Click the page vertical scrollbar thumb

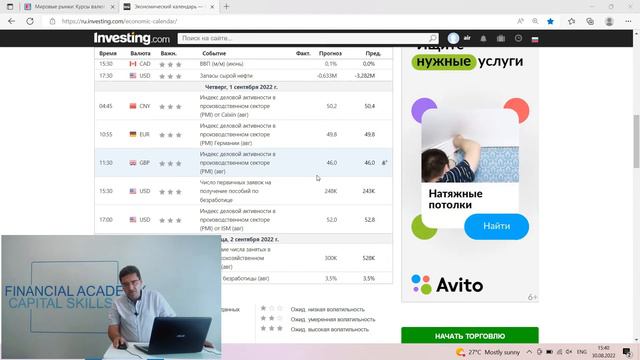pos(636,141)
